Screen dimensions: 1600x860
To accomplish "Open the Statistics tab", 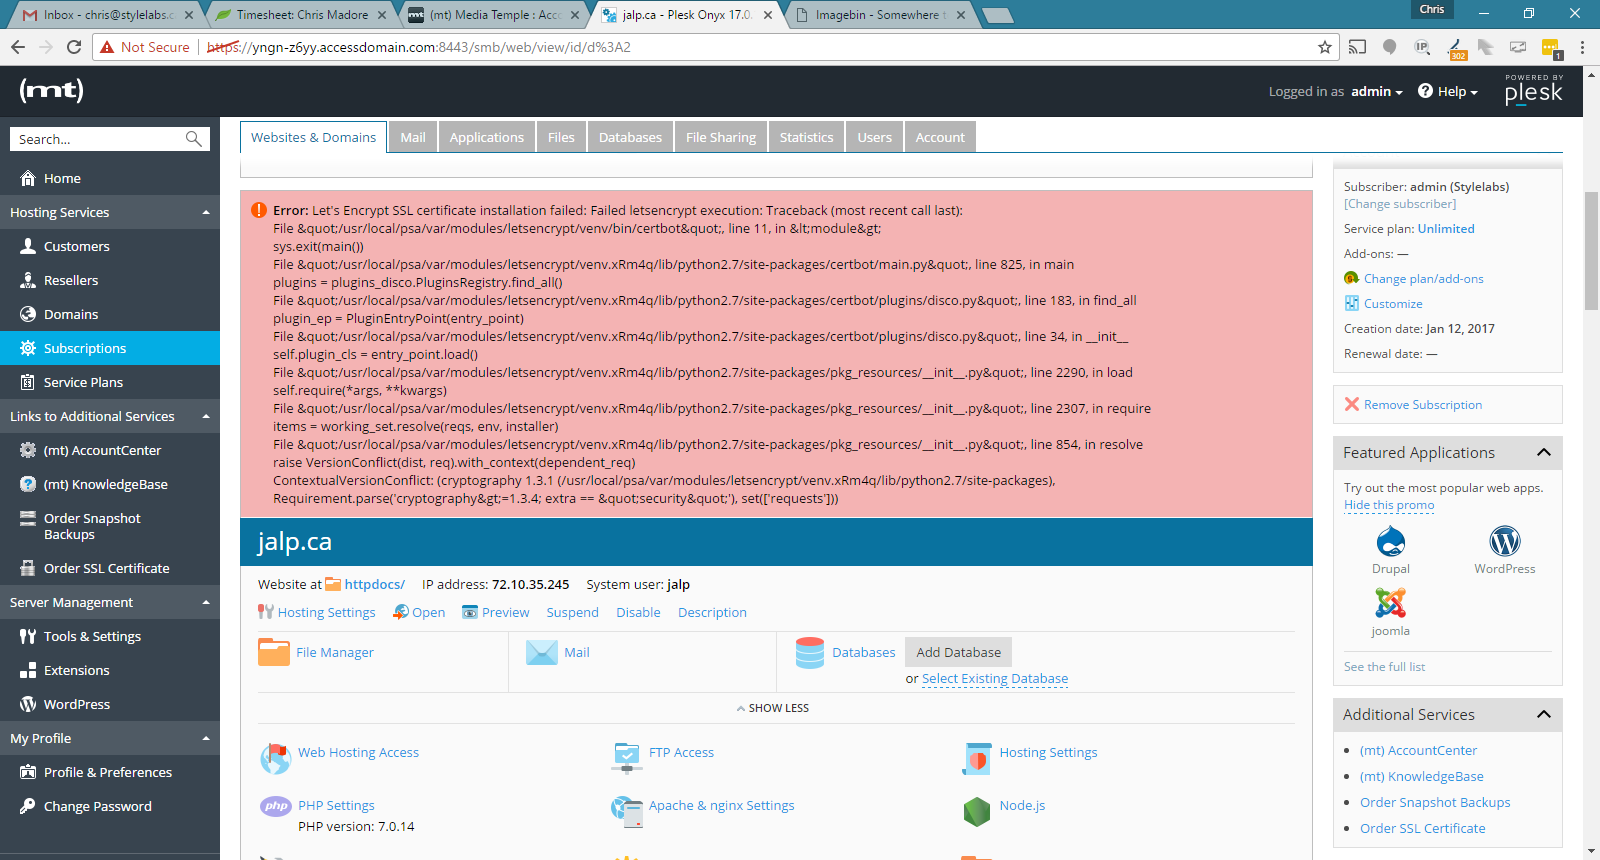I will click(806, 137).
